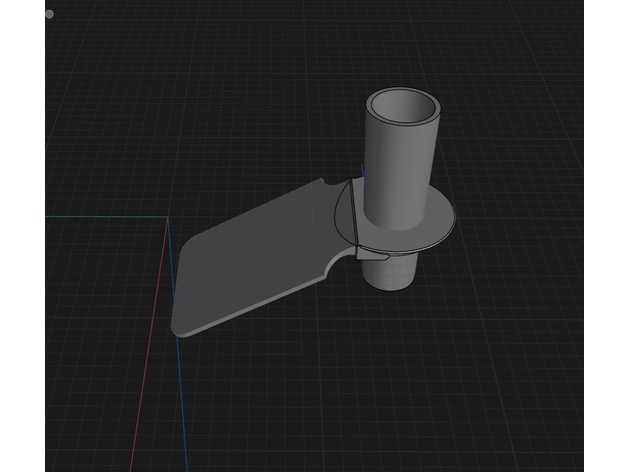628x472 pixels.
Task: Click the origin where axis lines meet
Action: pos(166,217)
